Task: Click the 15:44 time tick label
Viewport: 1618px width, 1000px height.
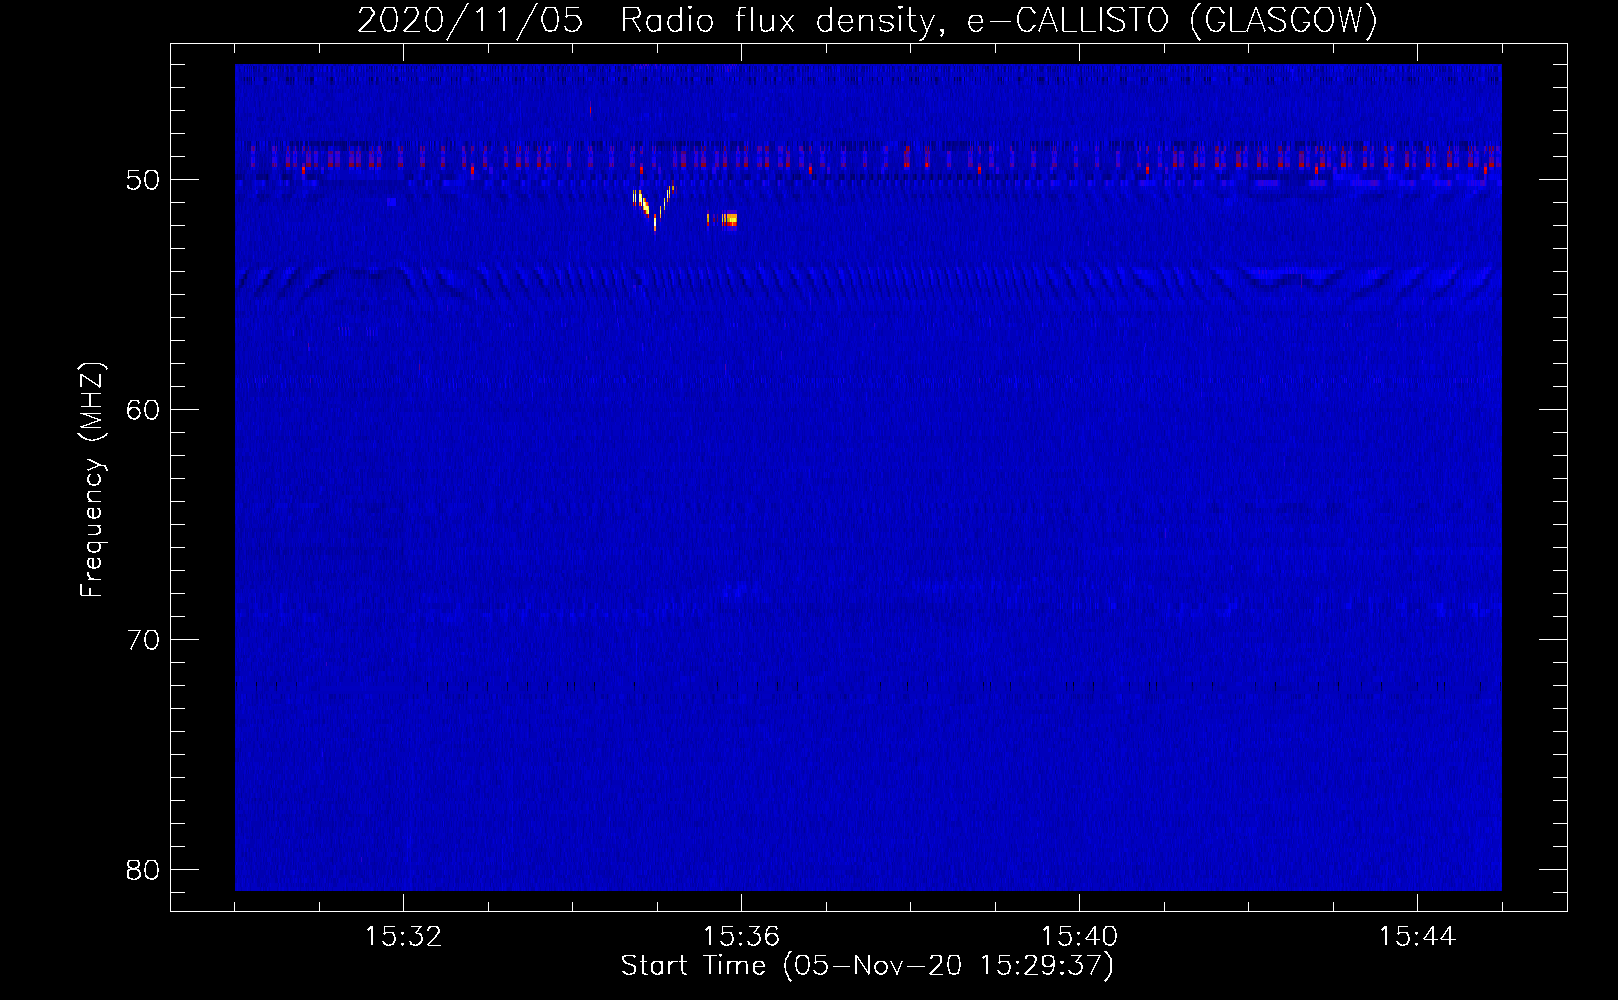Action: [x=1417, y=937]
